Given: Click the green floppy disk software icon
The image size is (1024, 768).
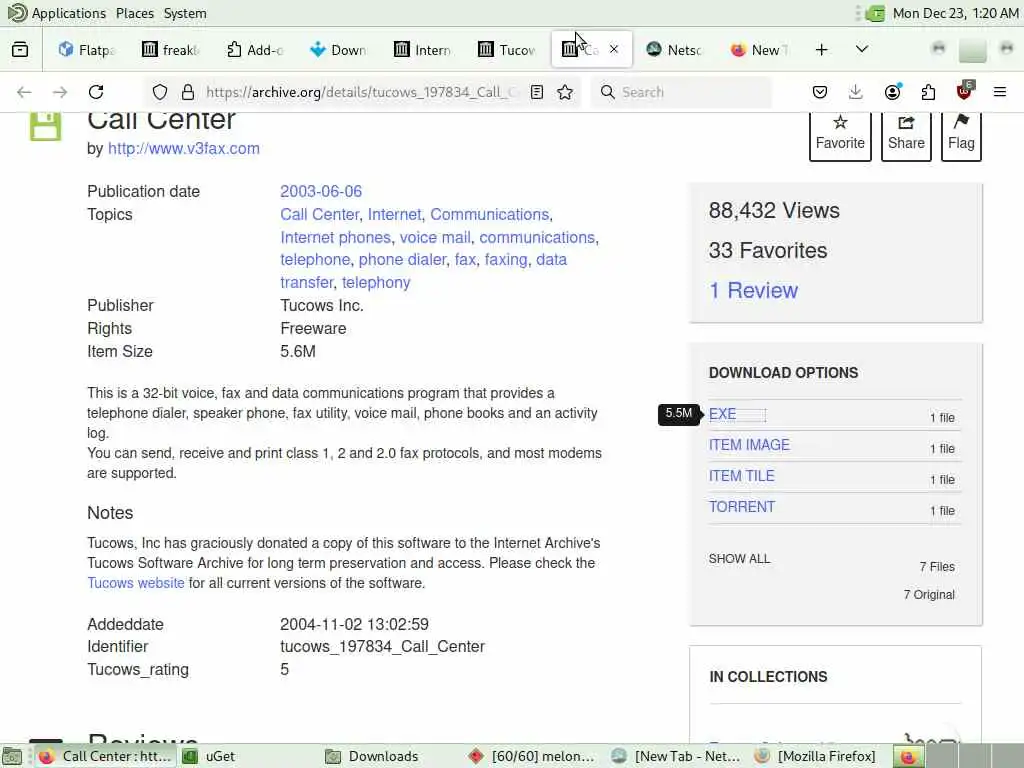Looking at the screenshot, I should point(46,125).
